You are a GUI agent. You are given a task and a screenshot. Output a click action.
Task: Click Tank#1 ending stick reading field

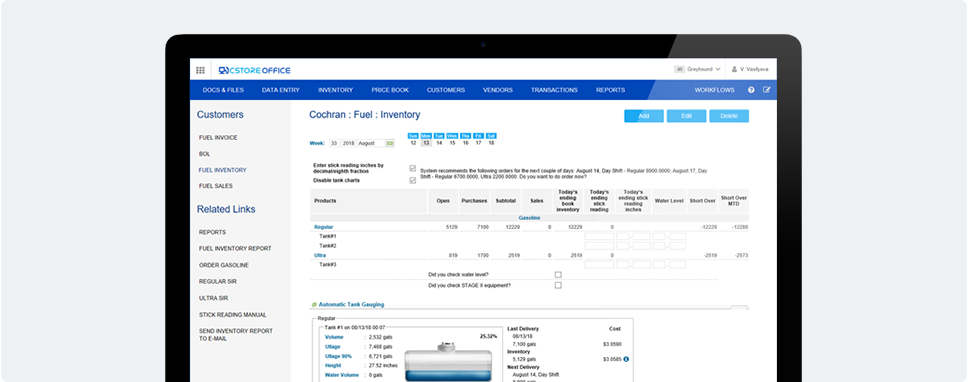click(599, 236)
